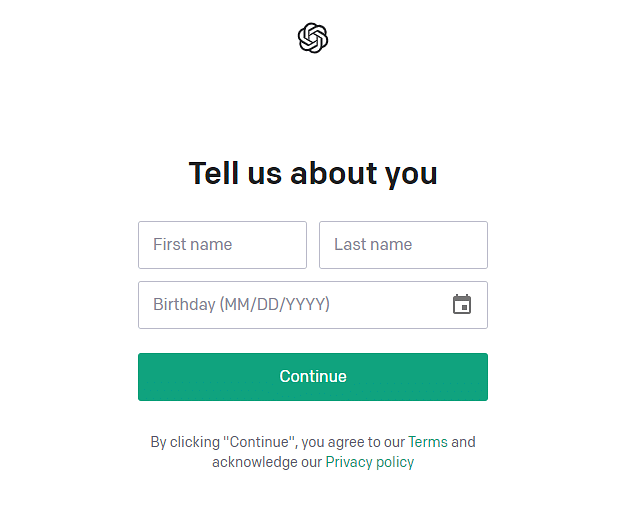The height and width of the screenshot is (529, 623).
Task: Open the Privacy policy link
Action: point(369,462)
